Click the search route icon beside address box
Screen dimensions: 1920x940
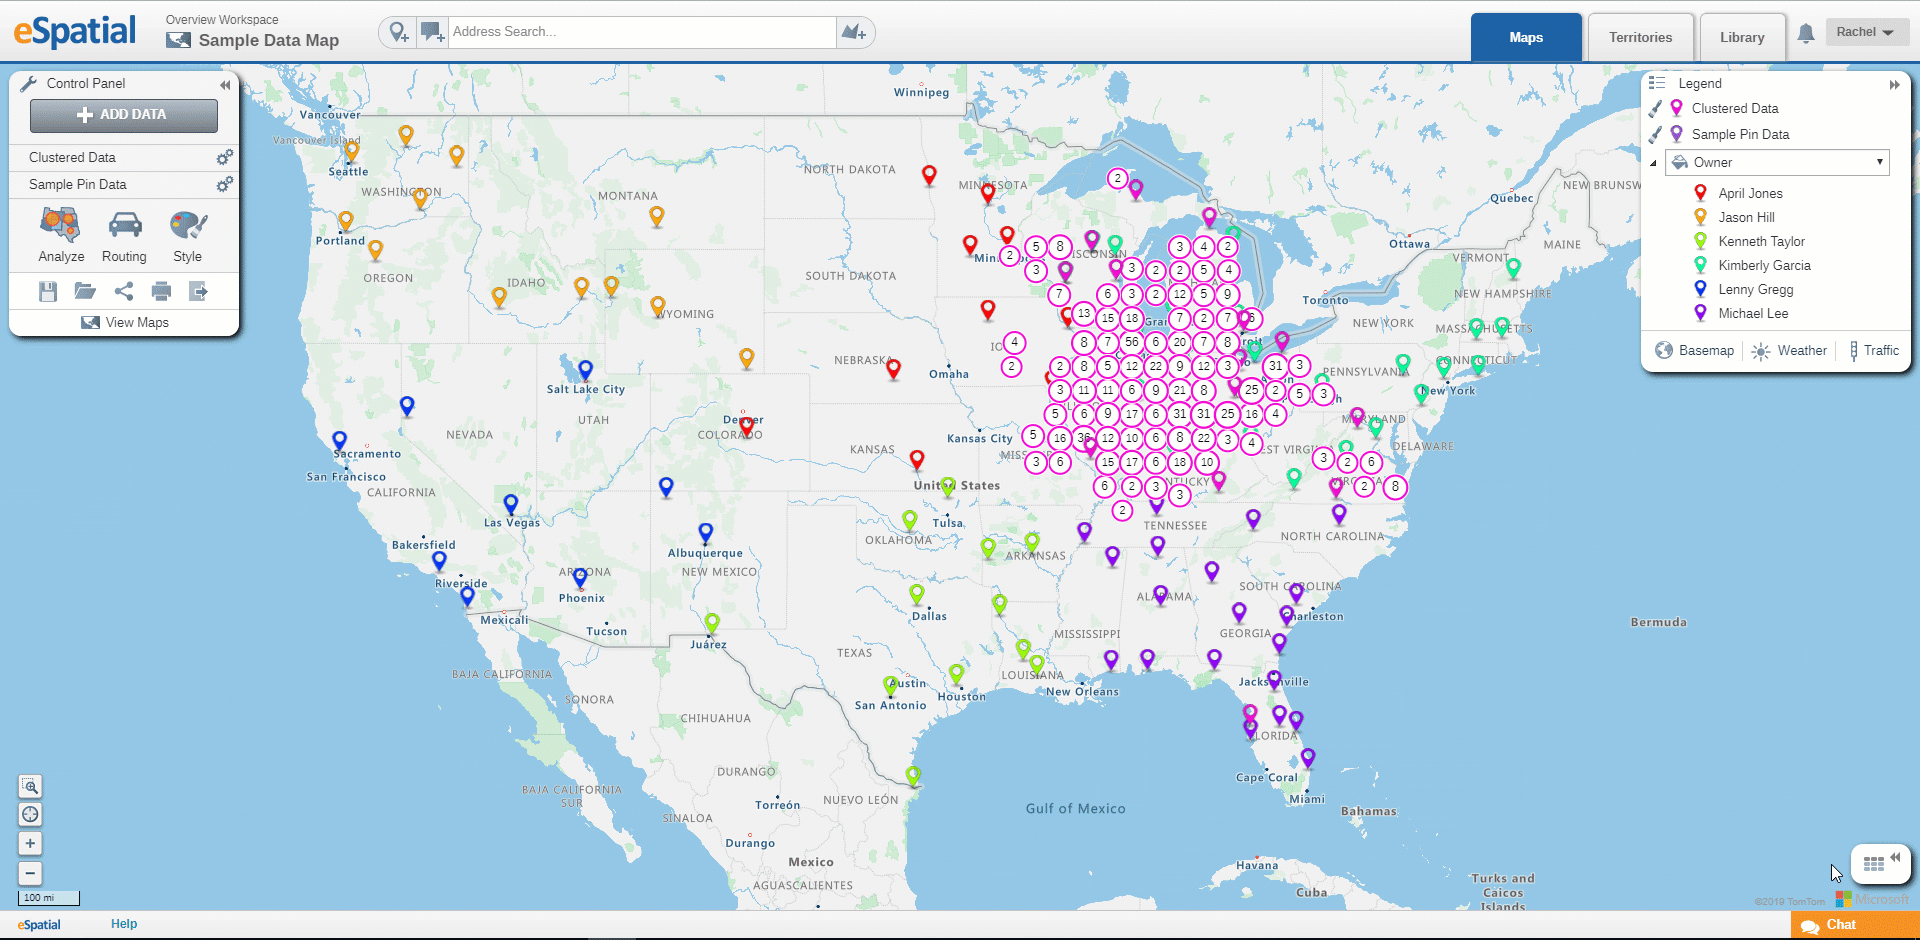click(854, 32)
